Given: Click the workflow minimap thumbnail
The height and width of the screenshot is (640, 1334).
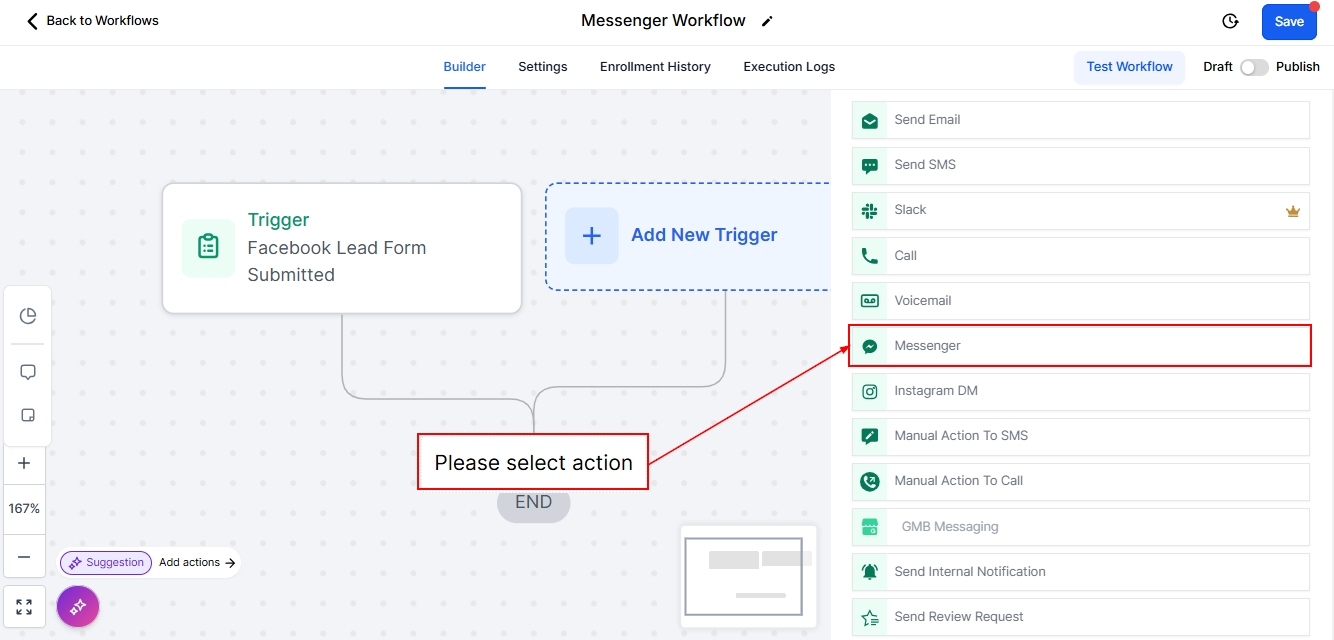Looking at the screenshot, I should [x=748, y=577].
